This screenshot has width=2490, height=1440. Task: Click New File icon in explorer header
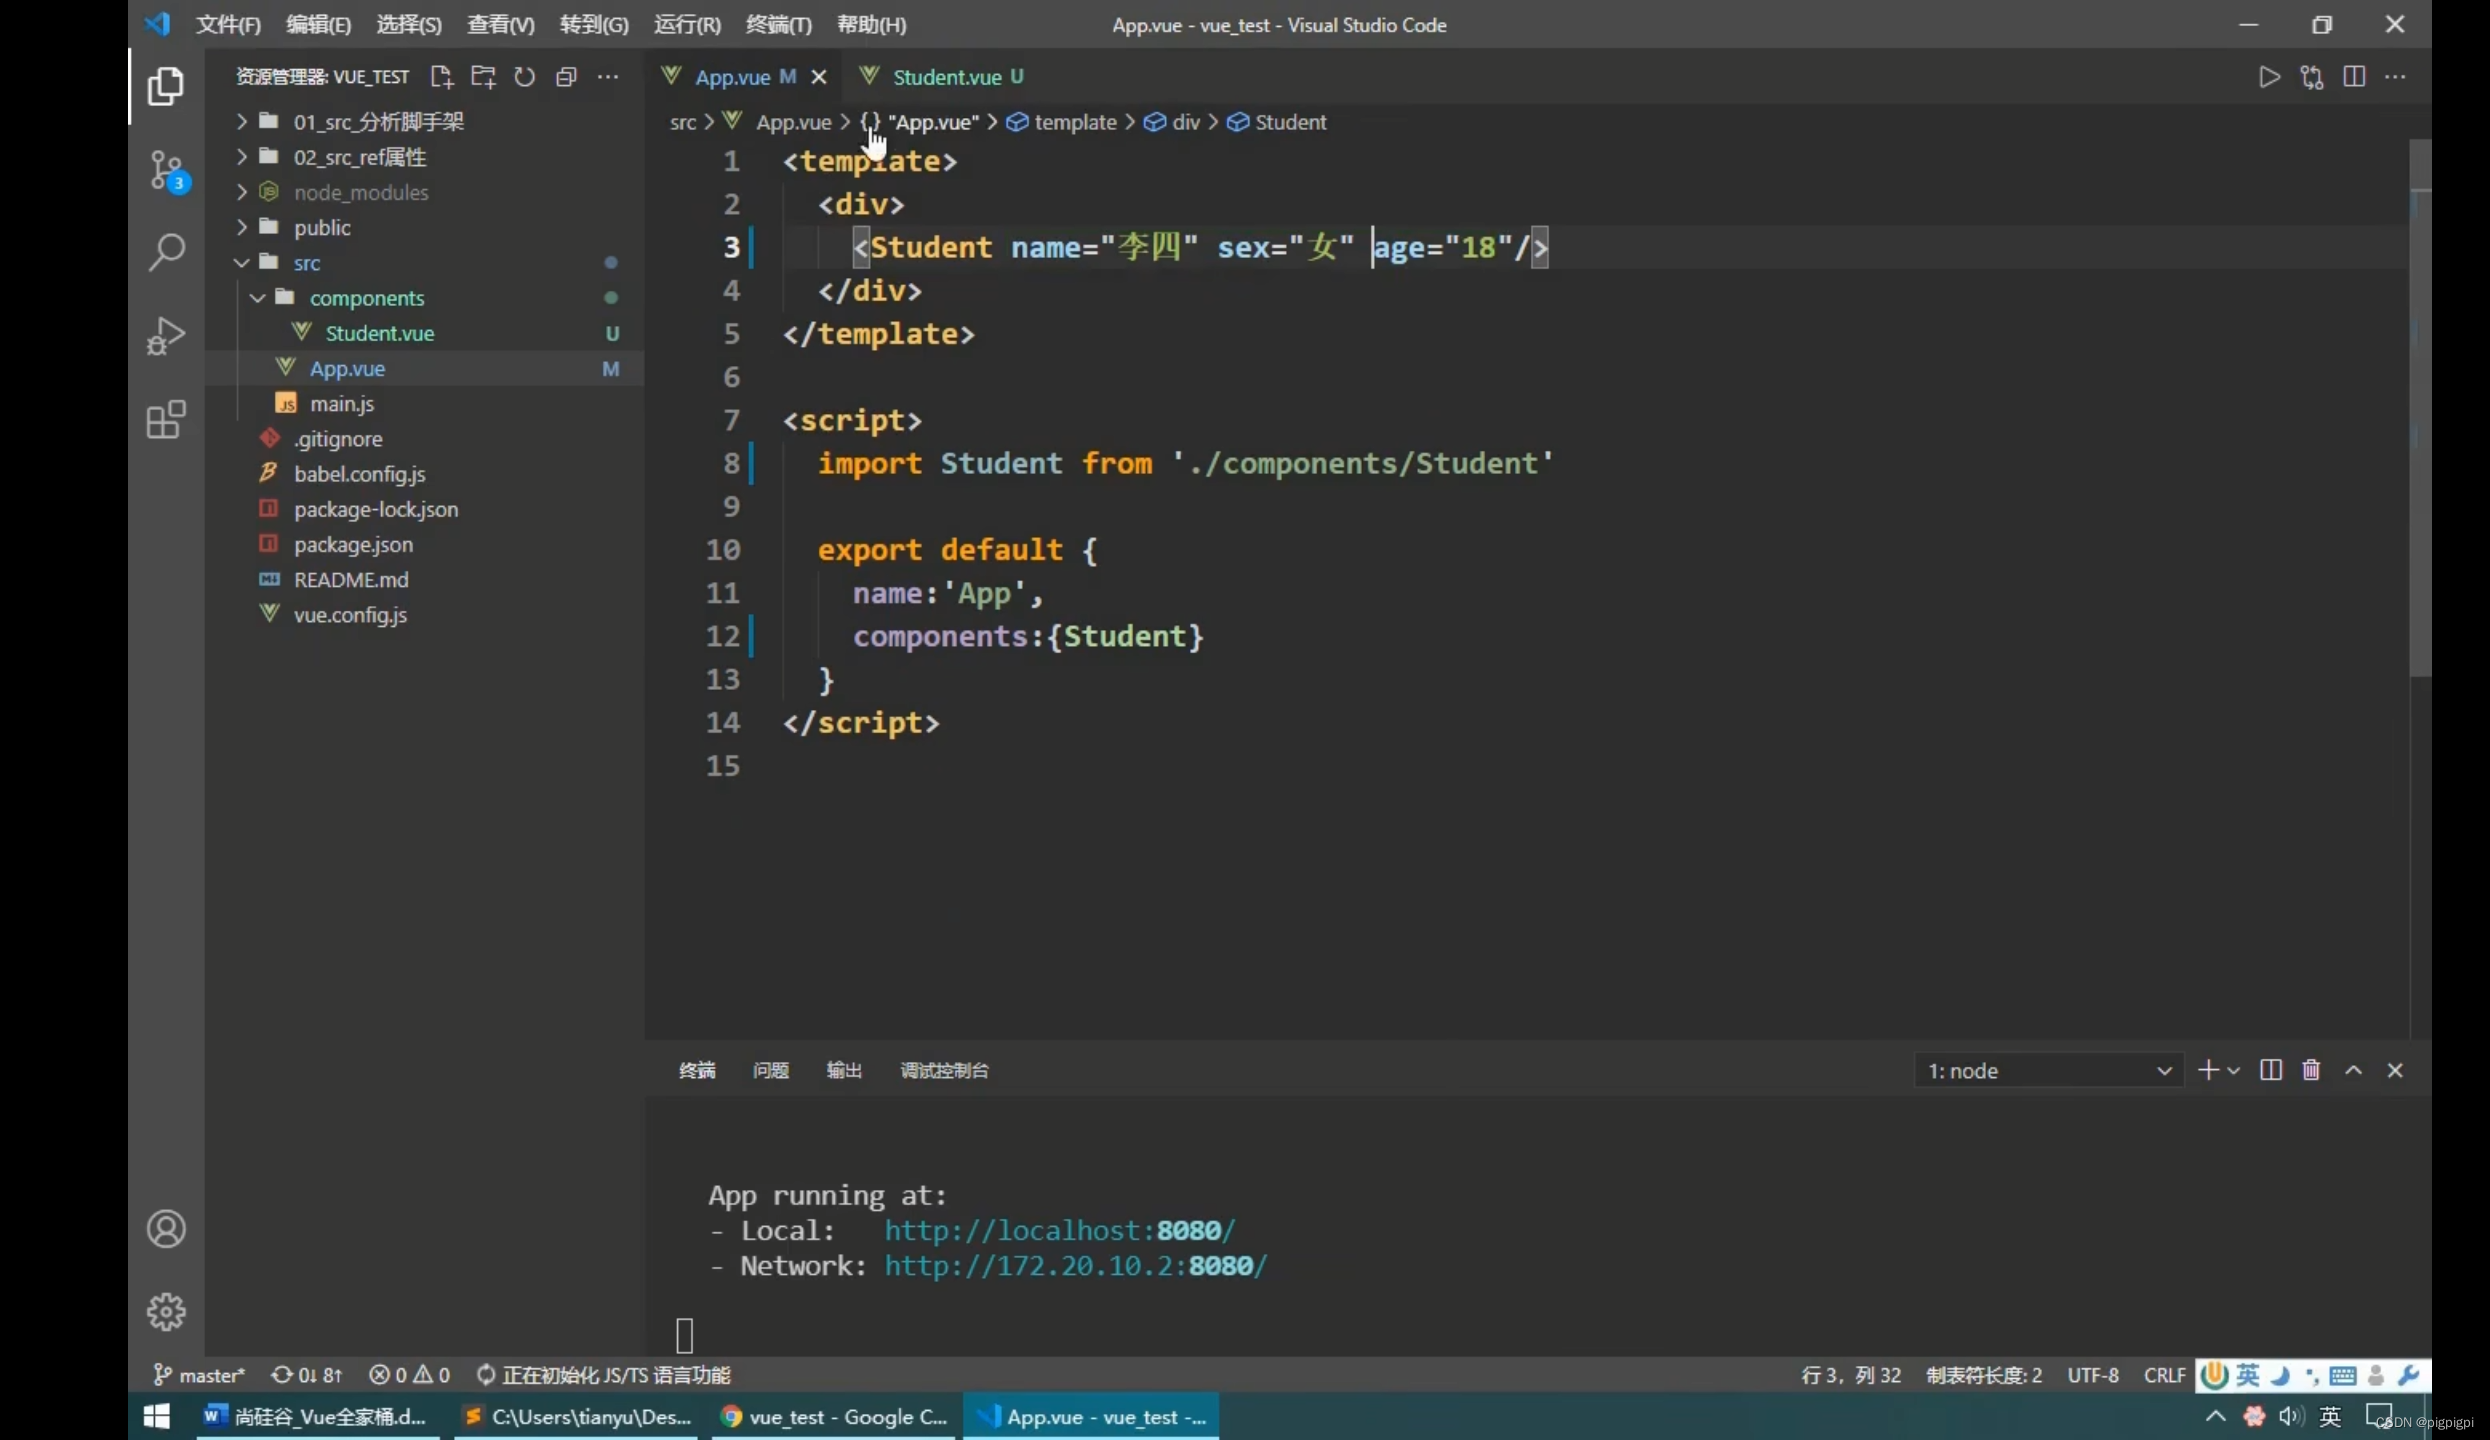pyautogui.click(x=441, y=77)
